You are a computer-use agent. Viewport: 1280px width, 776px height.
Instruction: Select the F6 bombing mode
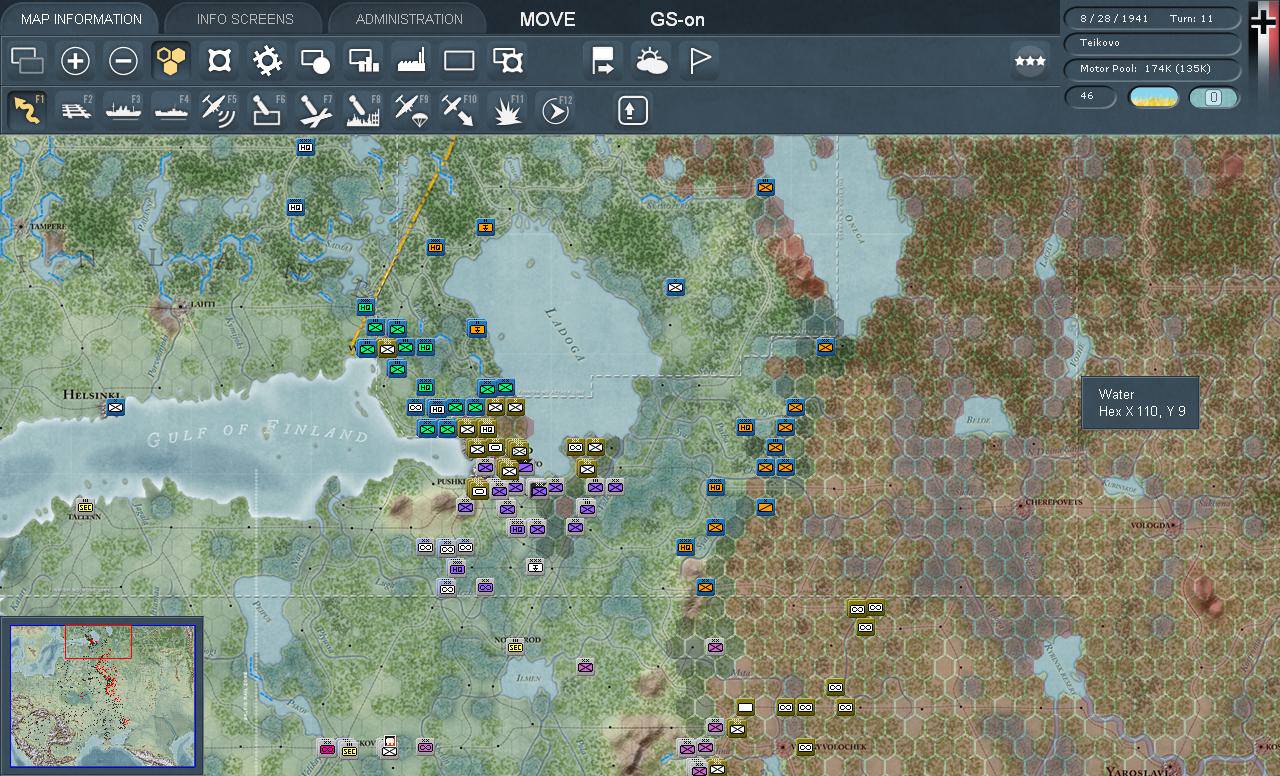(x=267, y=109)
